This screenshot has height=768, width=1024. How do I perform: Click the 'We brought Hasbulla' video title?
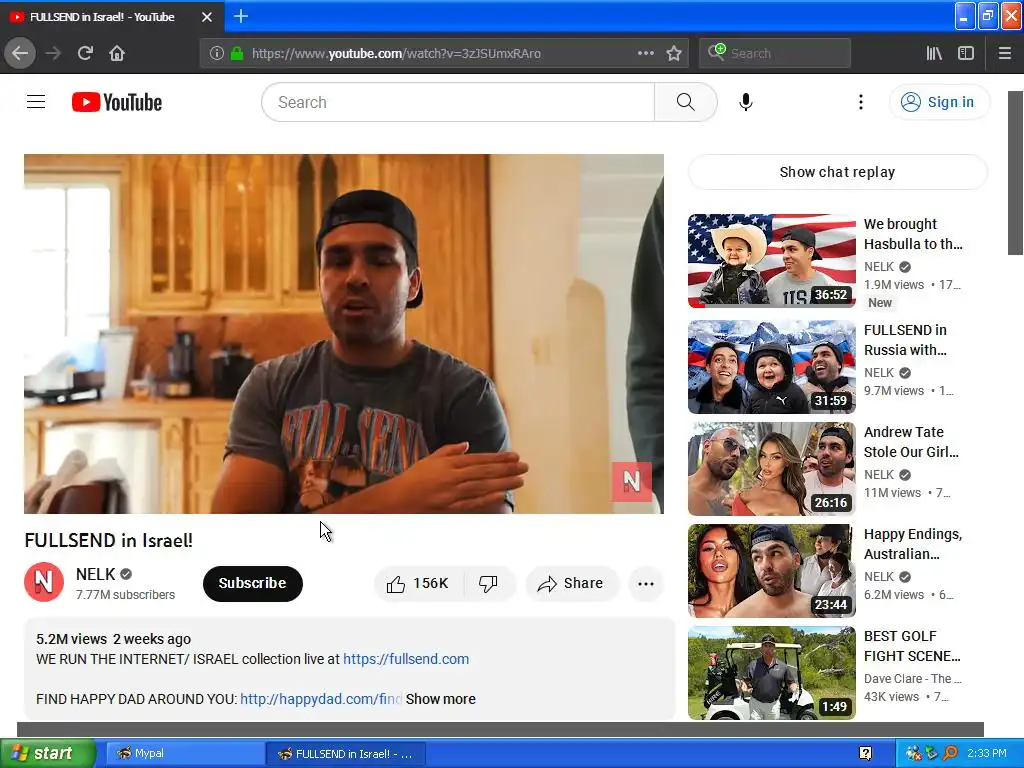913,234
